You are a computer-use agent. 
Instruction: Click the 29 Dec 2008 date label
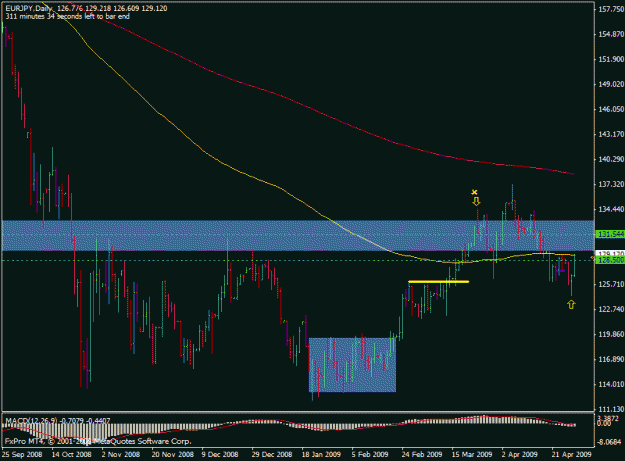(272, 454)
